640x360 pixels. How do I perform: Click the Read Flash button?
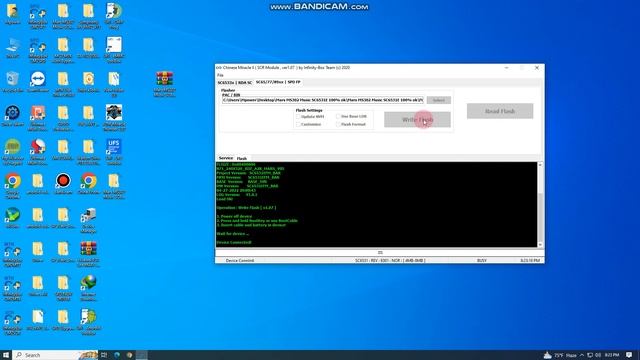pos(500,111)
